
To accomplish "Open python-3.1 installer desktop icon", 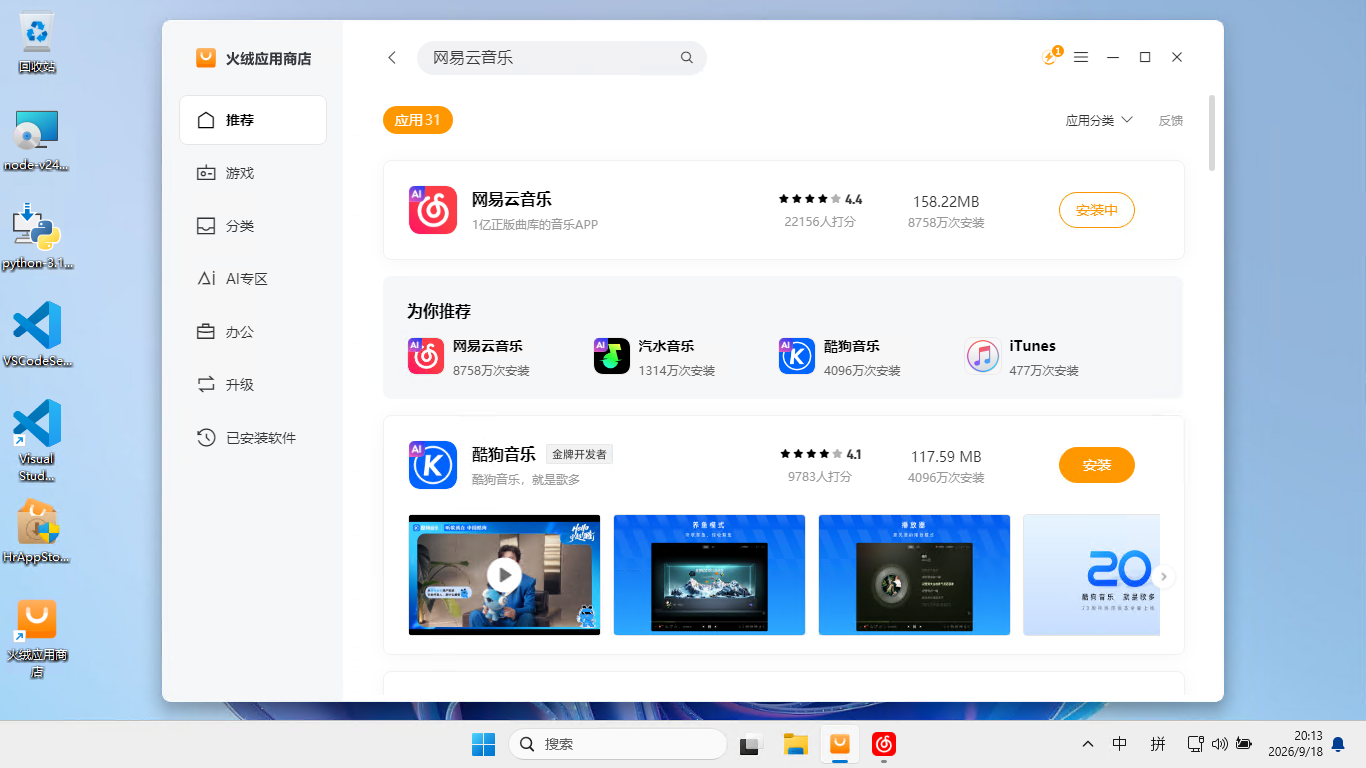I will [x=37, y=237].
